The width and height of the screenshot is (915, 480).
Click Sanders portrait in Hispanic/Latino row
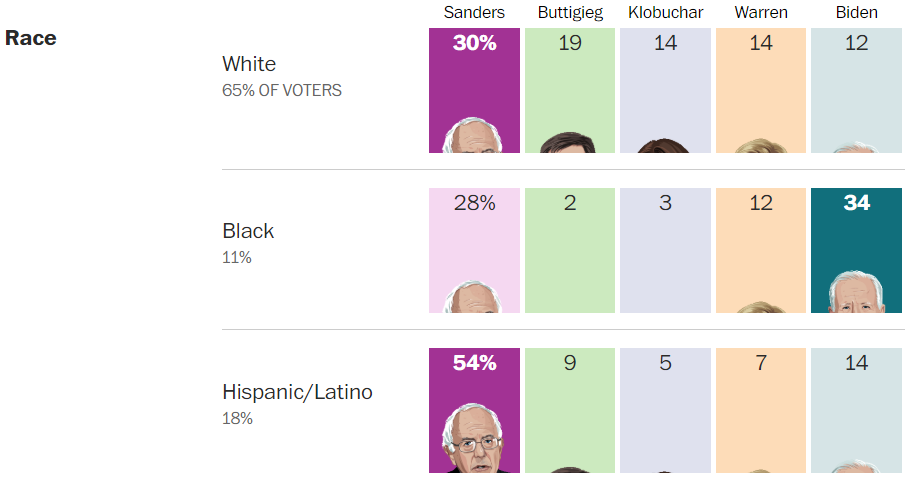tap(472, 440)
